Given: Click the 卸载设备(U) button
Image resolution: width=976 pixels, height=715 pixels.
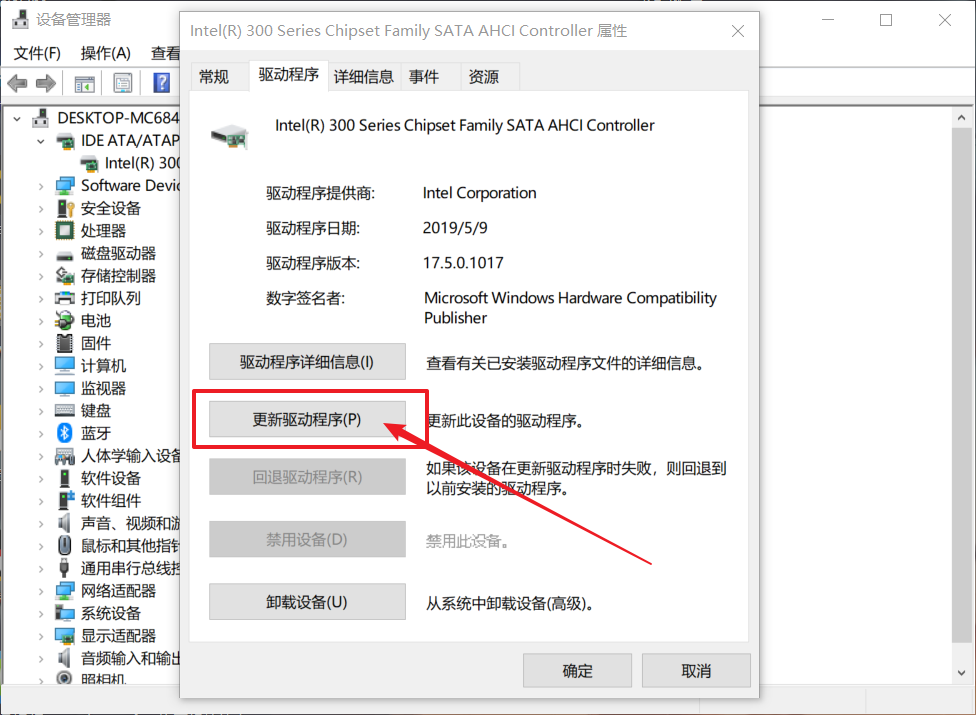Looking at the screenshot, I should 307,602.
